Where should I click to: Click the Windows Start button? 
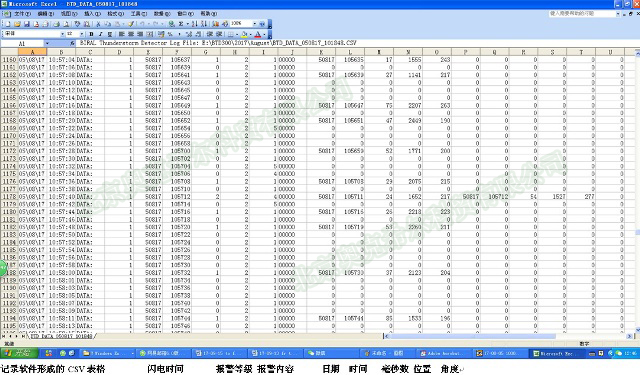(x=19, y=353)
